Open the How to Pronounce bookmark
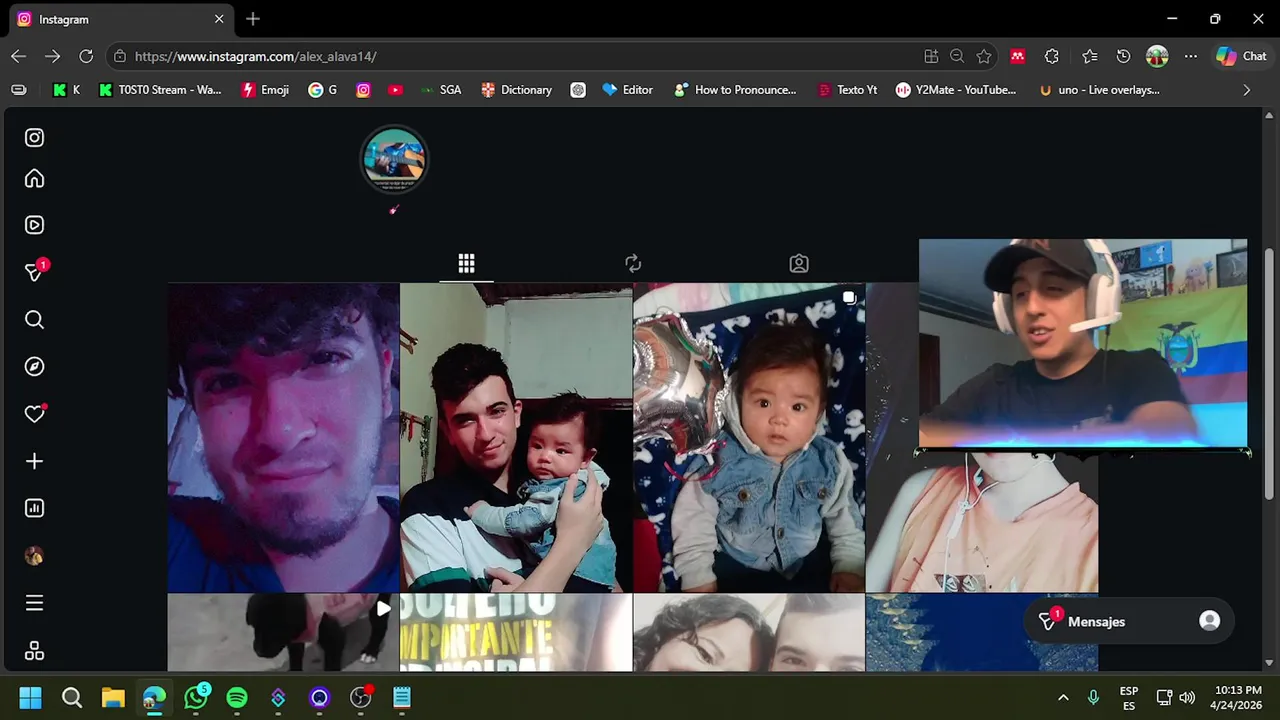Viewport: 1280px width, 720px height. (x=735, y=90)
